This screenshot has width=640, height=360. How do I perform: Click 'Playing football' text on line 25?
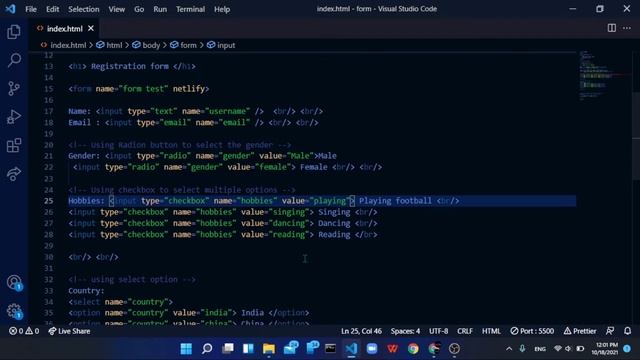395,201
